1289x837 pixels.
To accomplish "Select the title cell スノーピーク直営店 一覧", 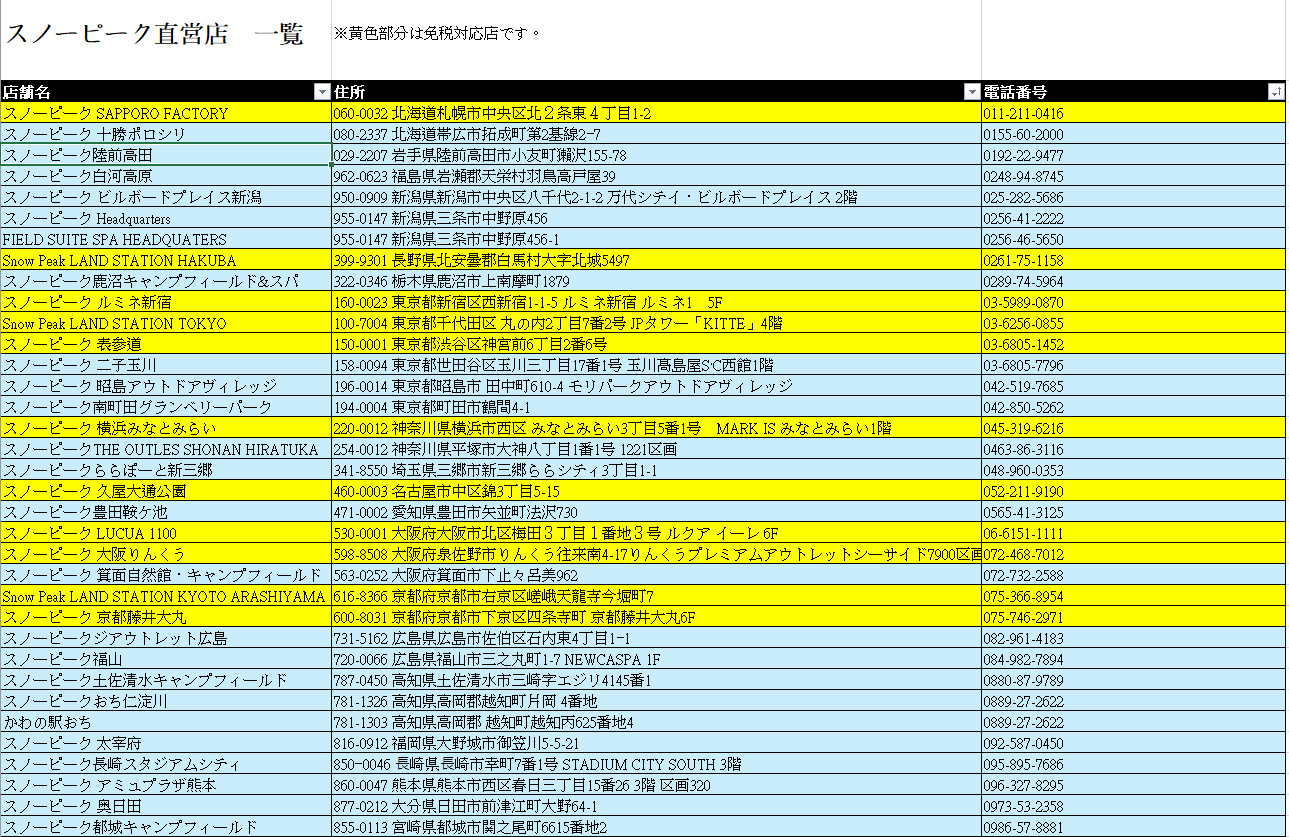I will click(166, 40).
